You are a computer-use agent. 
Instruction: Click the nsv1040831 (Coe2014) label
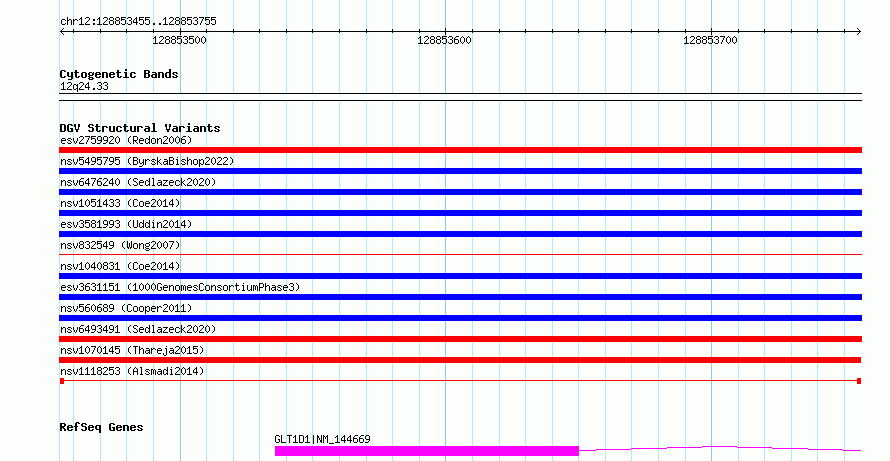pyautogui.click(x=120, y=266)
